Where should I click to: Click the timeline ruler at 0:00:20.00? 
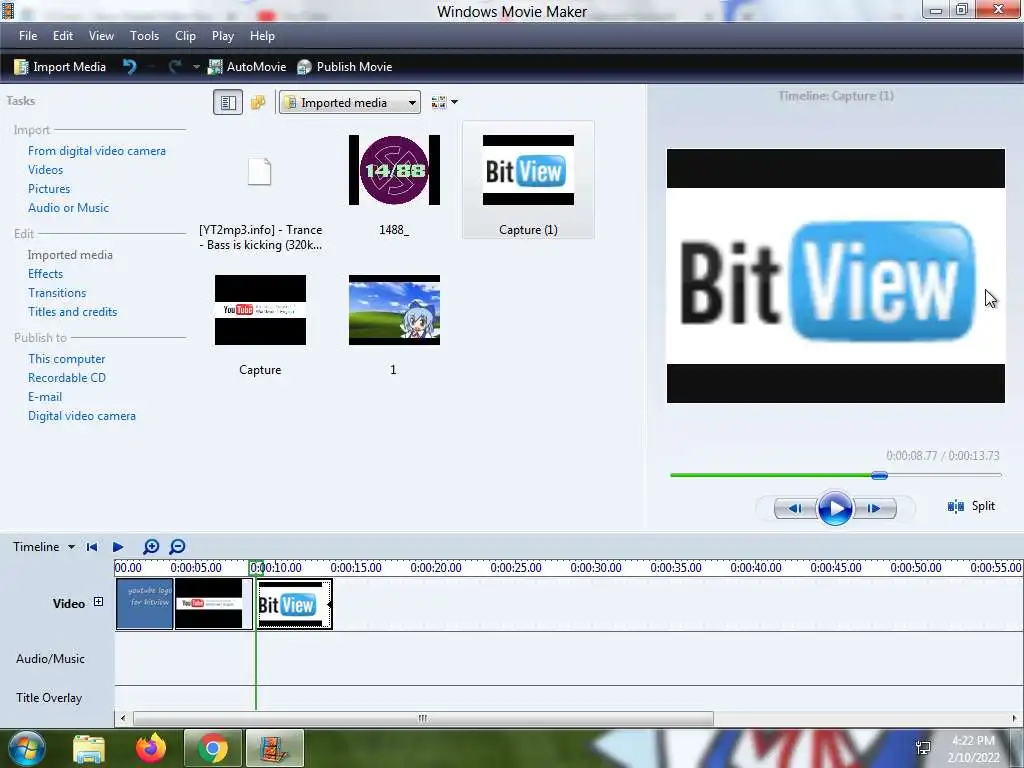pyautogui.click(x=436, y=568)
